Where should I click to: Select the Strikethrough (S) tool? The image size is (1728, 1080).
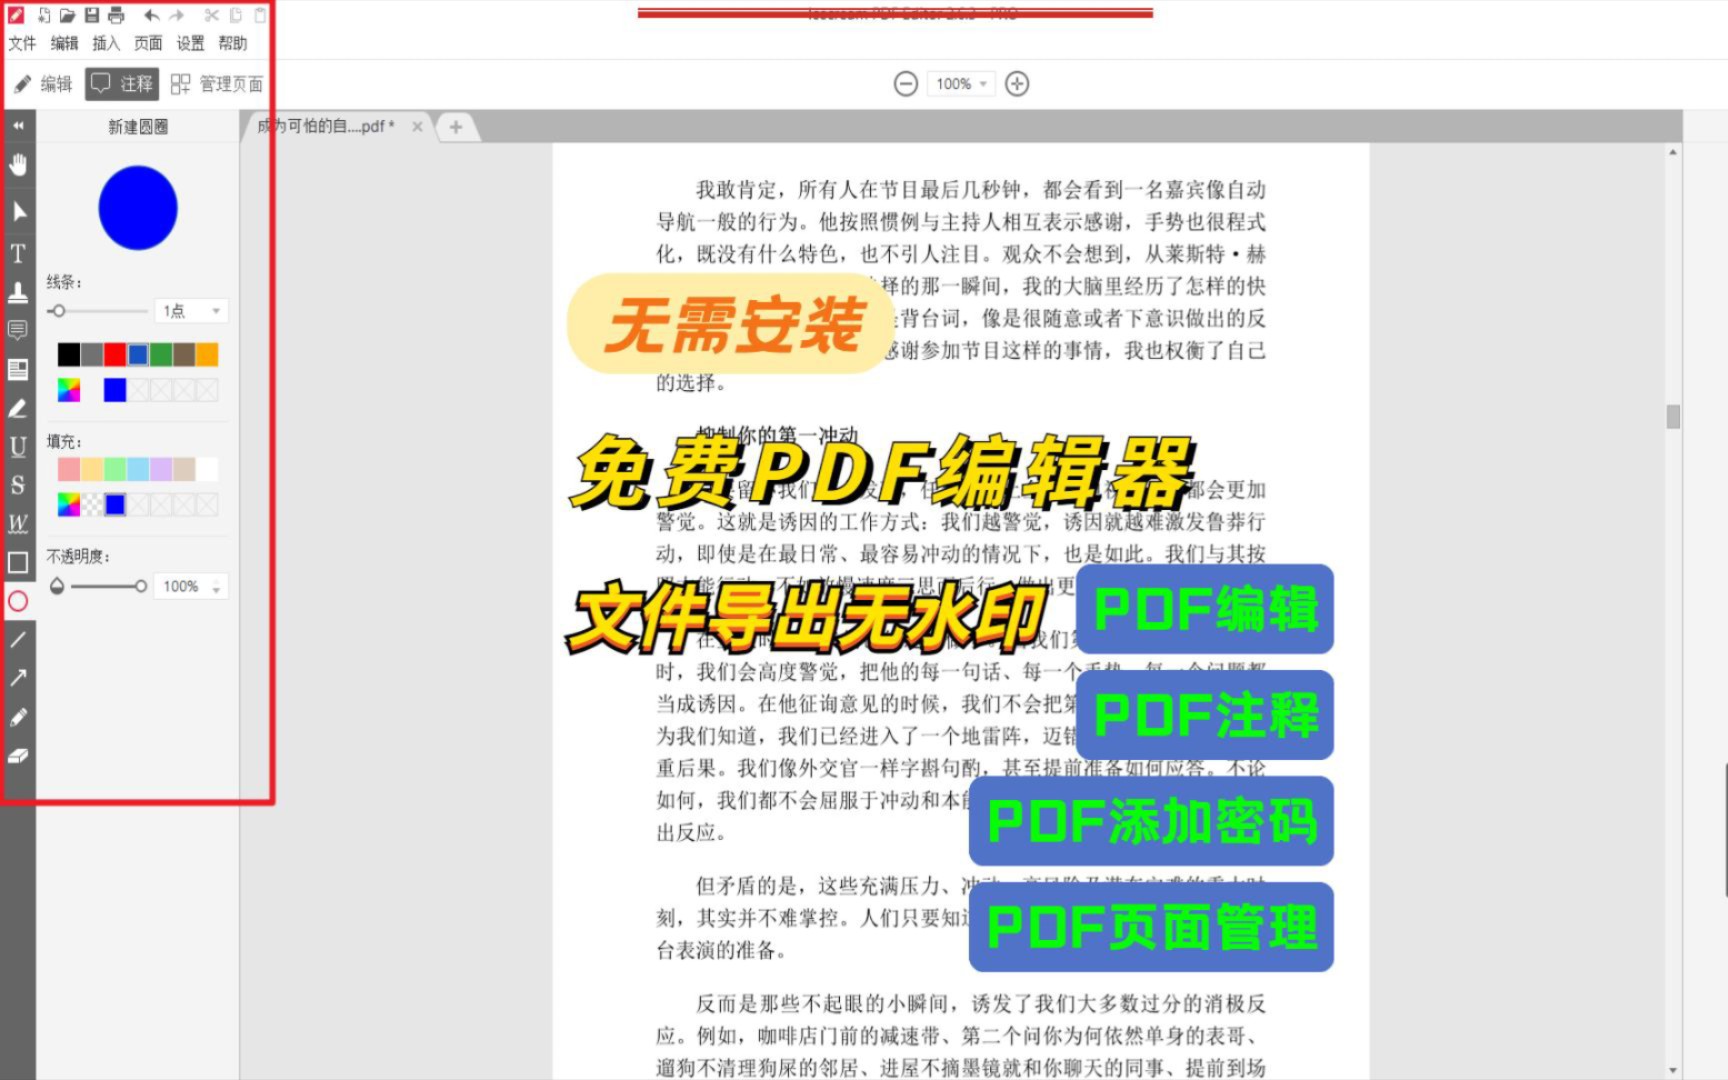click(18, 485)
